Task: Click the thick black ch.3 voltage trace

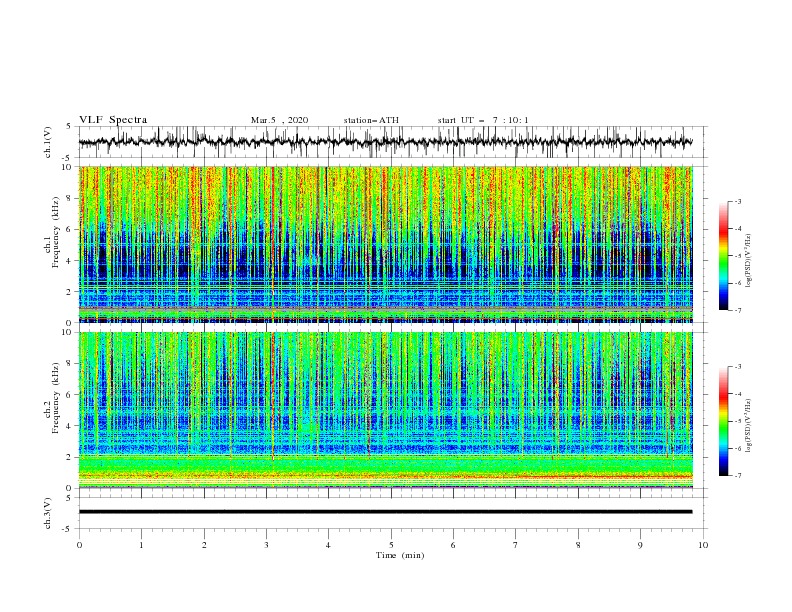Action: [x=385, y=512]
